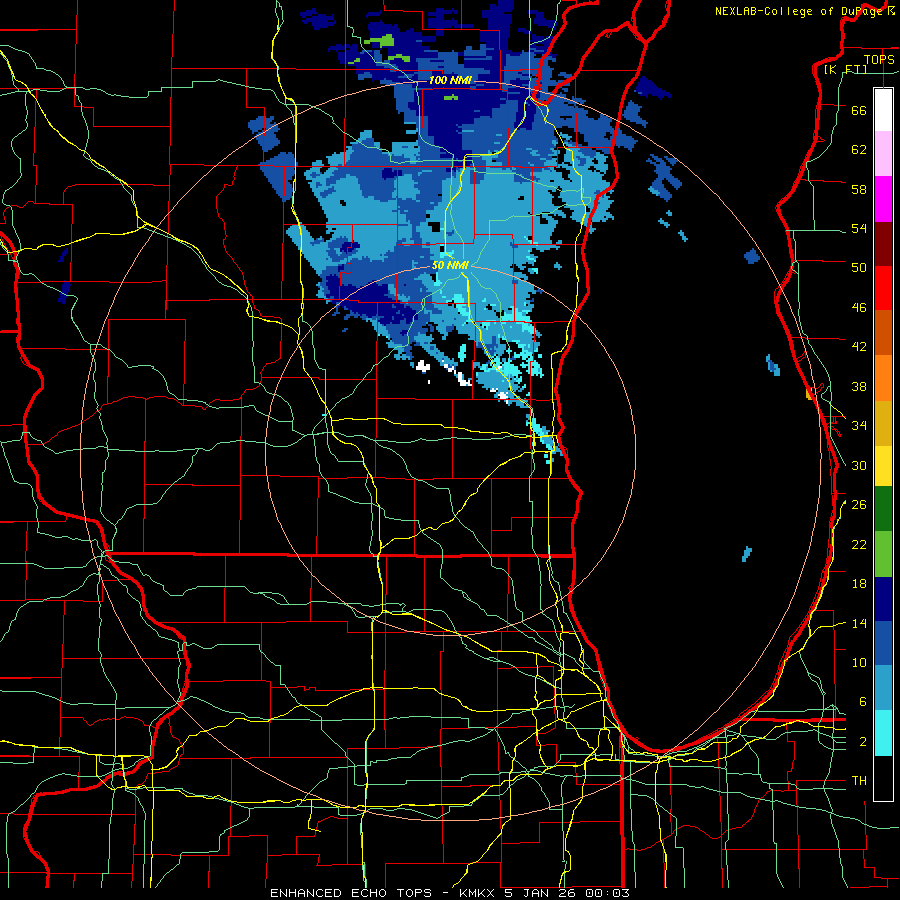Click the legend value label 6
The width and height of the screenshot is (900, 900).
[863, 702]
